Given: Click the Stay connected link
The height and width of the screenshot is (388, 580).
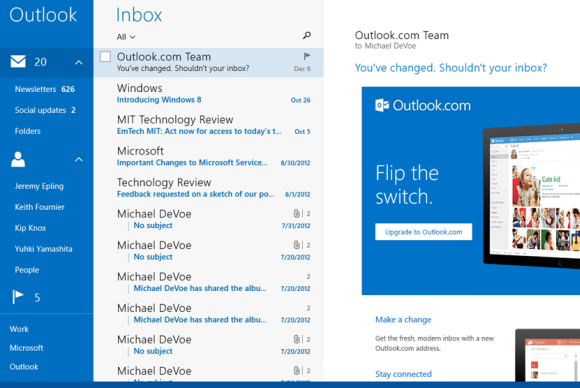Looking at the screenshot, I should point(403,374).
